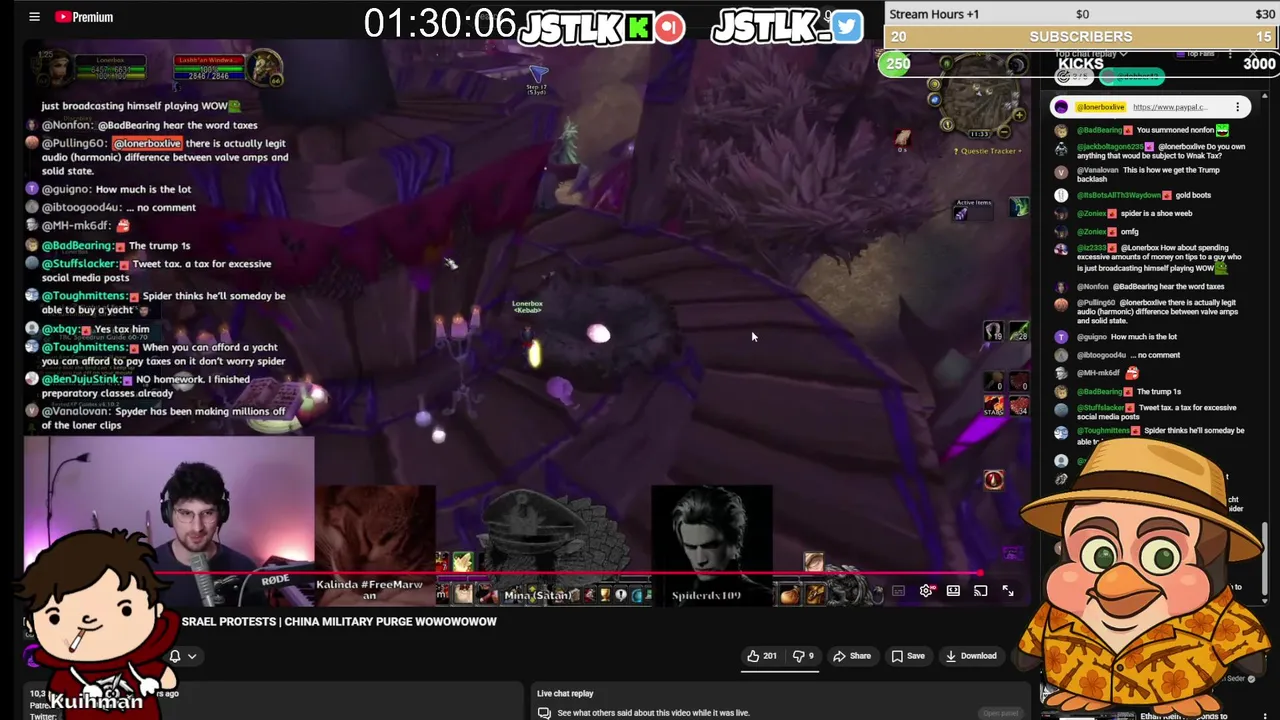Image resolution: width=1280 pixels, height=720 pixels.
Task: Click the green dragon ability icon
Action: pos(1018,207)
